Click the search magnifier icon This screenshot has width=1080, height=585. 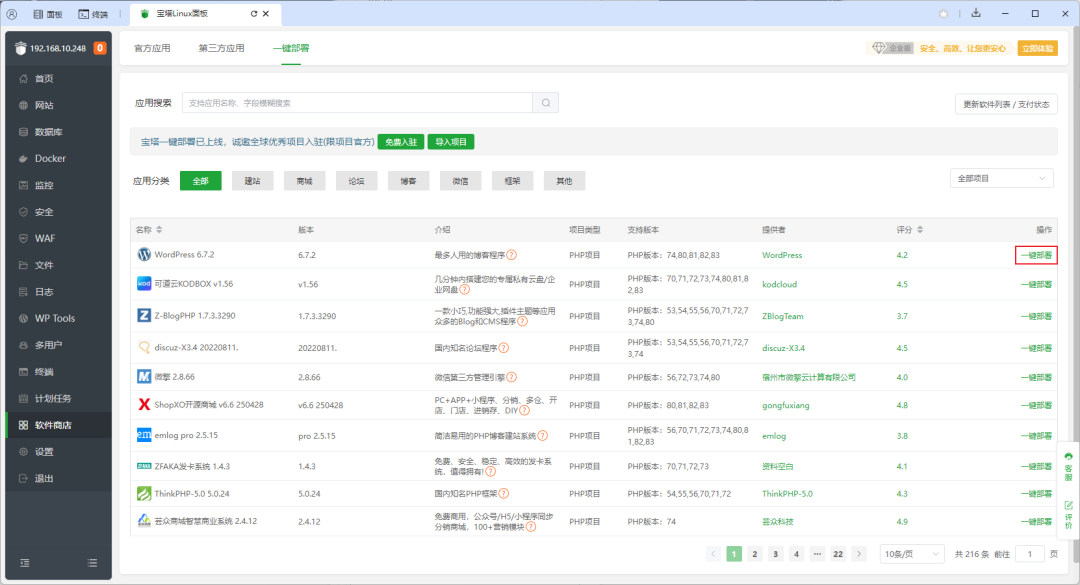[544, 102]
